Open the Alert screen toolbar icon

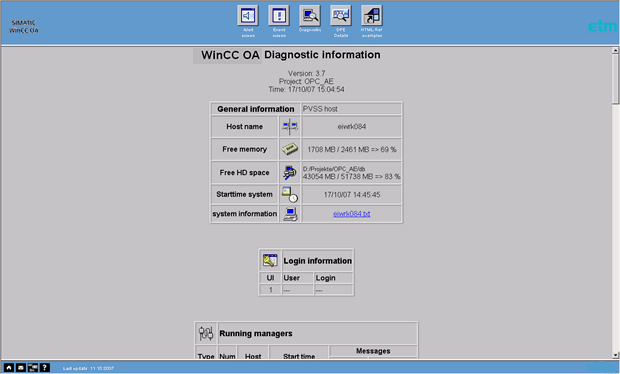[x=248, y=16]
